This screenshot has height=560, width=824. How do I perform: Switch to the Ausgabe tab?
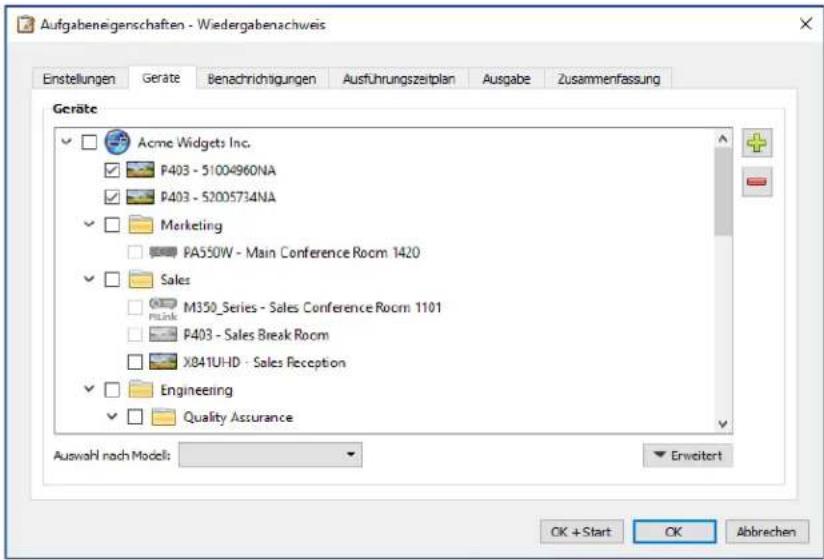click(x=506, y=79)
